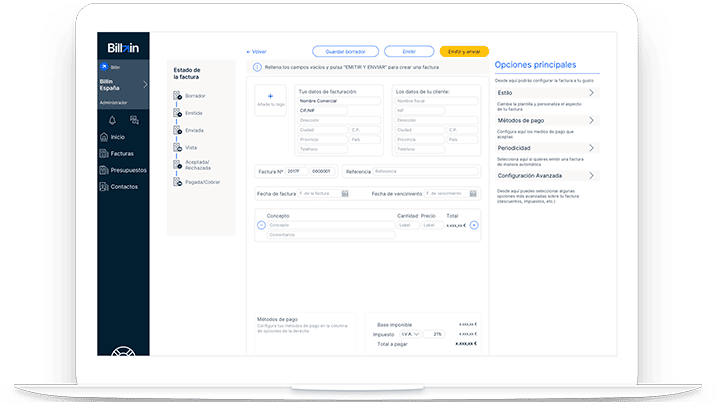The width and height of the screenshot is (716, 402).
Task: Click the Emitir y enviar button
Action: (464, 51)
